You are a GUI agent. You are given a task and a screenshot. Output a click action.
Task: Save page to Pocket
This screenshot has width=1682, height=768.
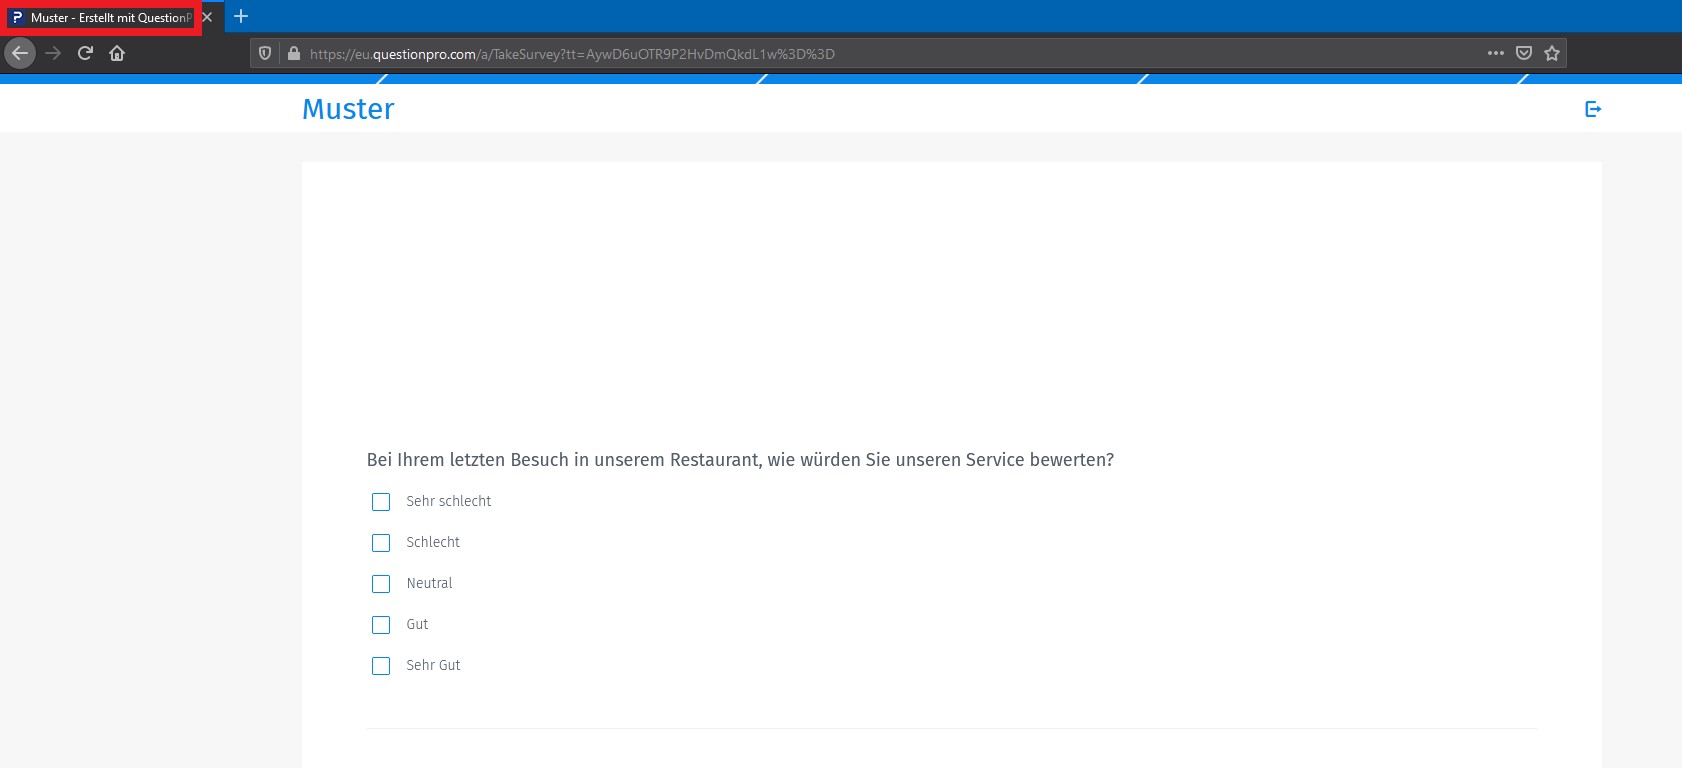click(x=1524, y=53)
